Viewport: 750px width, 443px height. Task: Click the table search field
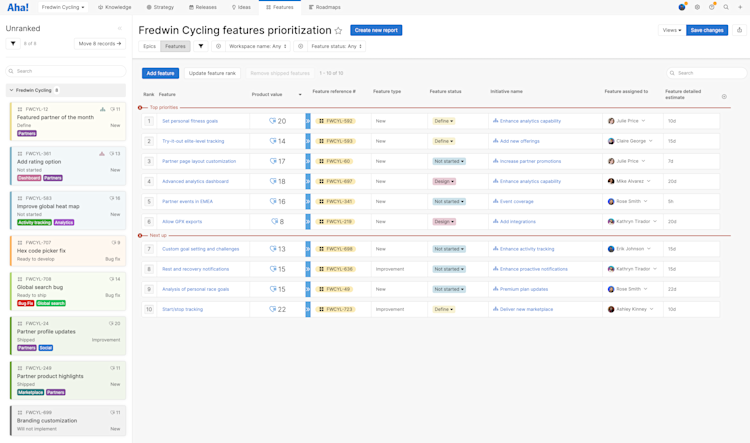706,73
